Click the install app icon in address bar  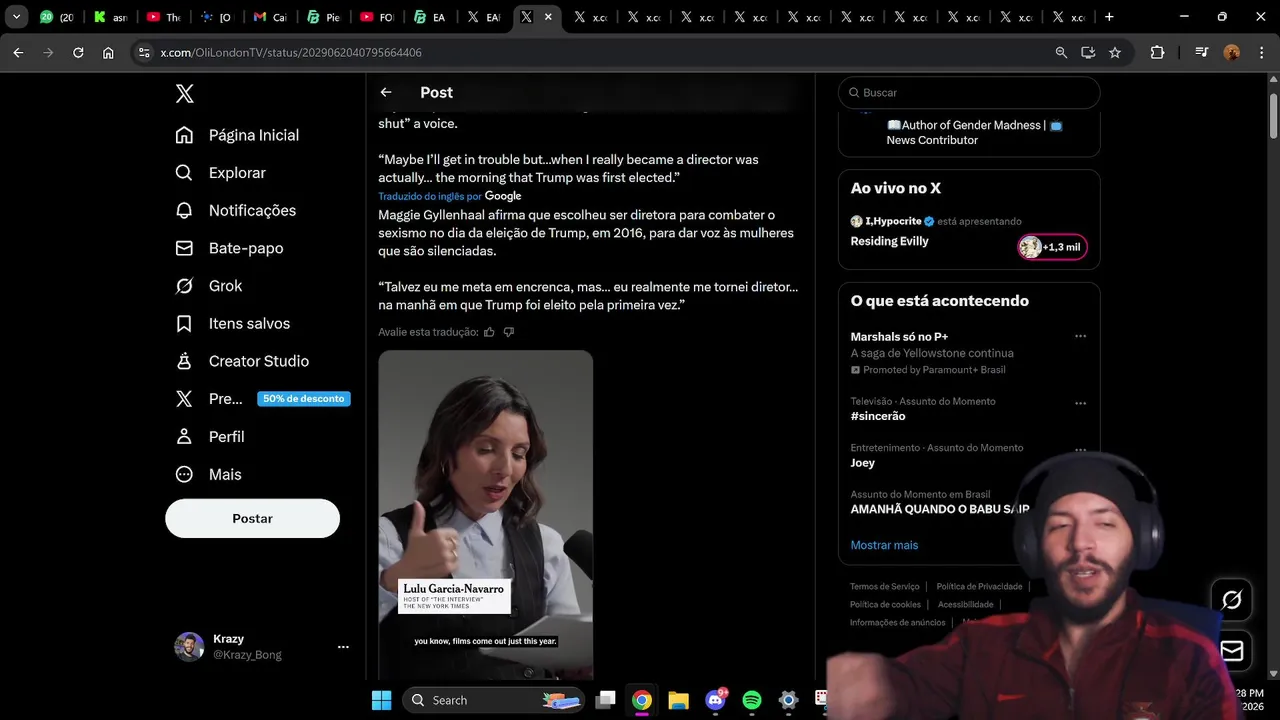point(1088,53)
